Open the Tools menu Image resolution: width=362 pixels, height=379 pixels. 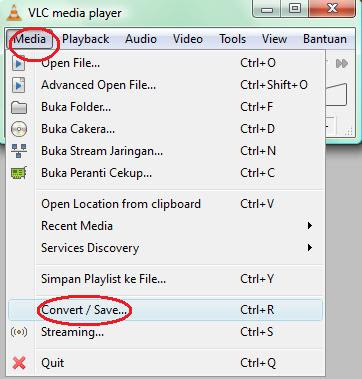(x=233, y=39)
